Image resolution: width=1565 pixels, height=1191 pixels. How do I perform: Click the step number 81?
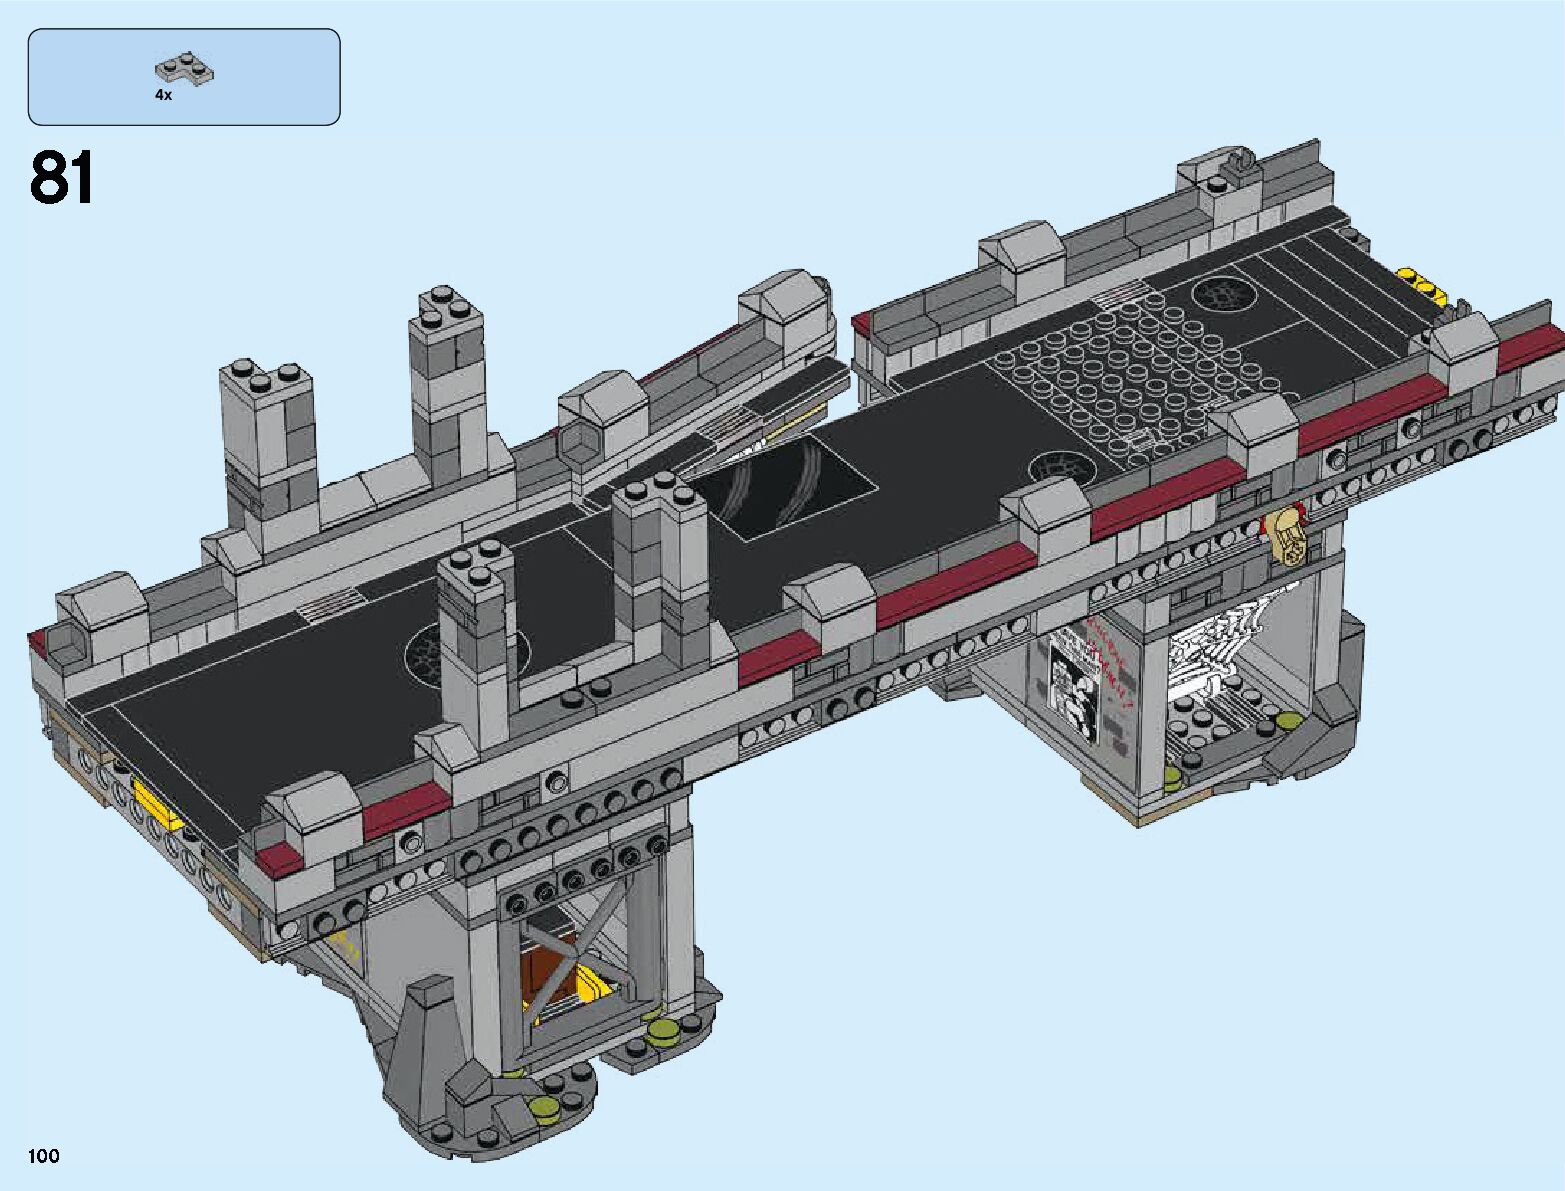point(62,178)
